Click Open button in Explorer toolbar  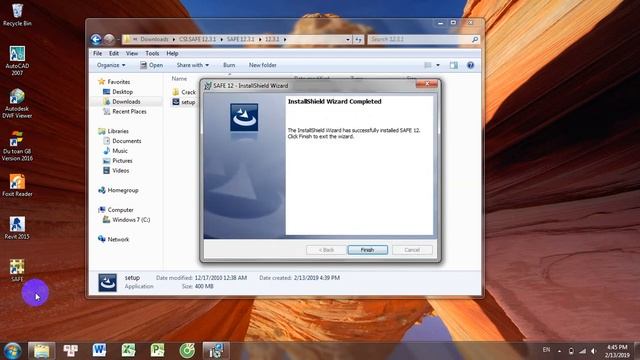151,65
